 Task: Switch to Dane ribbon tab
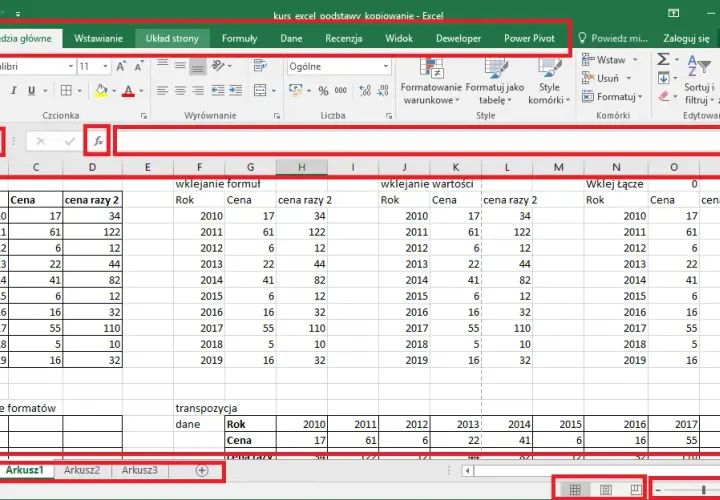tap(291, 39)
